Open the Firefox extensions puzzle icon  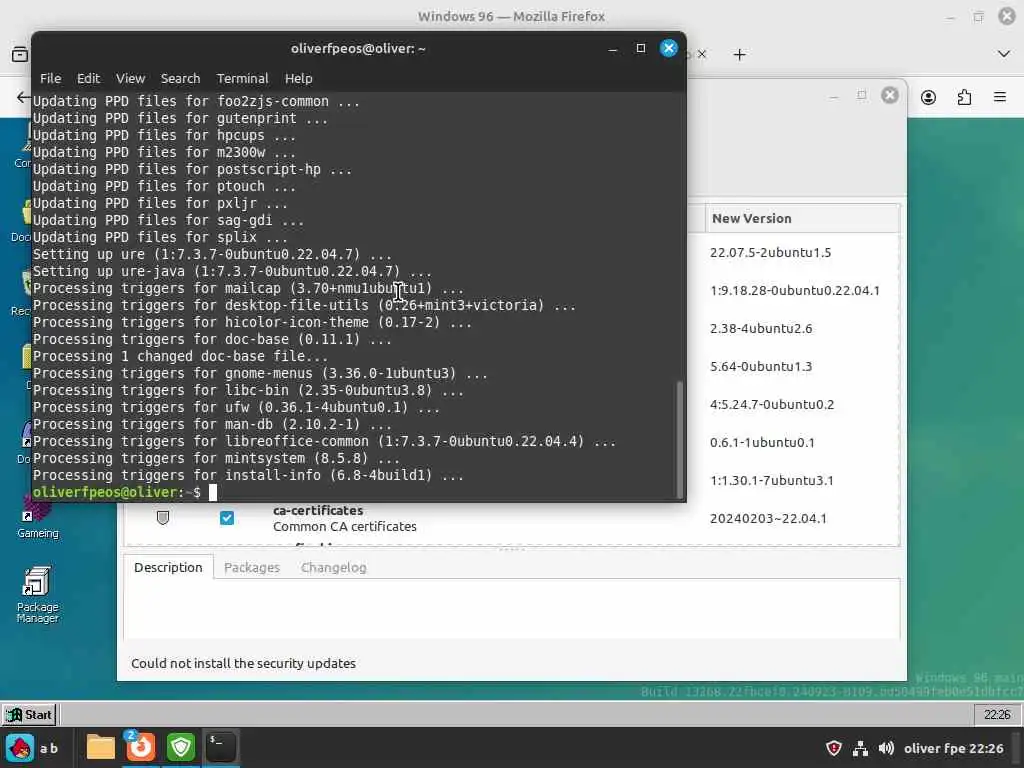pyautogui.click(x=964, y=97)
